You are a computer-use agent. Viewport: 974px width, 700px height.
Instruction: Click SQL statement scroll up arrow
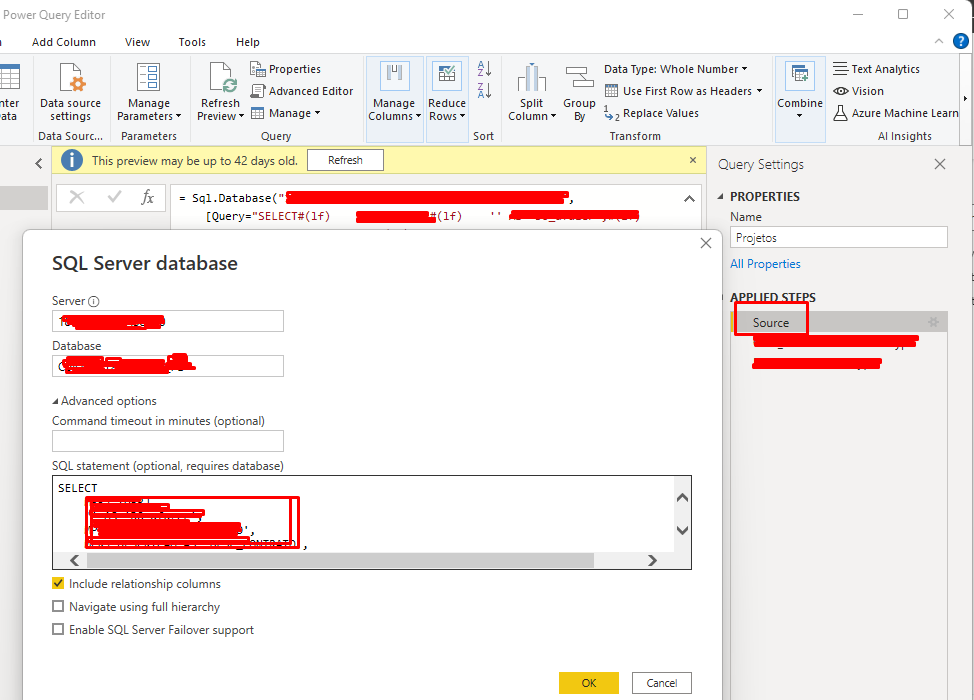coord(682,498)
